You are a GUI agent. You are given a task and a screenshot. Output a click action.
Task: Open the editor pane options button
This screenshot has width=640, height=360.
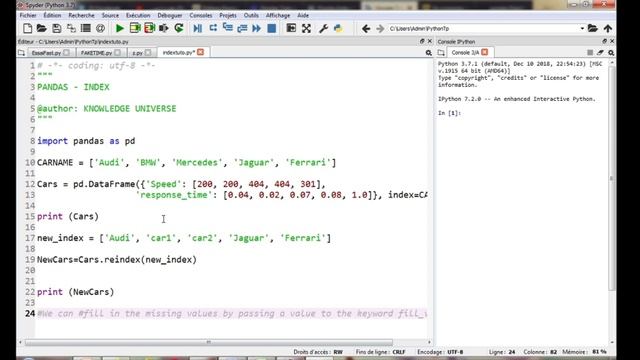click(x=429, y=53)
